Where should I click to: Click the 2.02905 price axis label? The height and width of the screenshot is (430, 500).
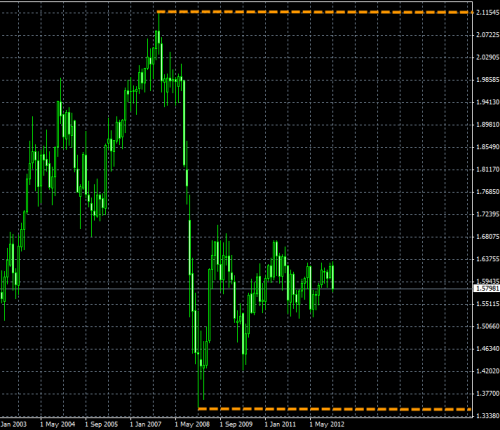pyautogui.click(x=488, y=57)
